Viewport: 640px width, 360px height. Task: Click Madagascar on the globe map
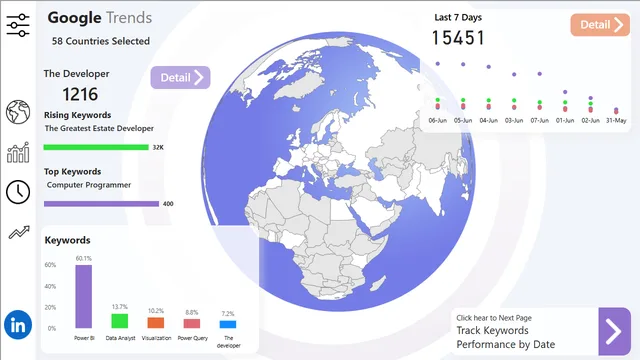tap(378, 283)
